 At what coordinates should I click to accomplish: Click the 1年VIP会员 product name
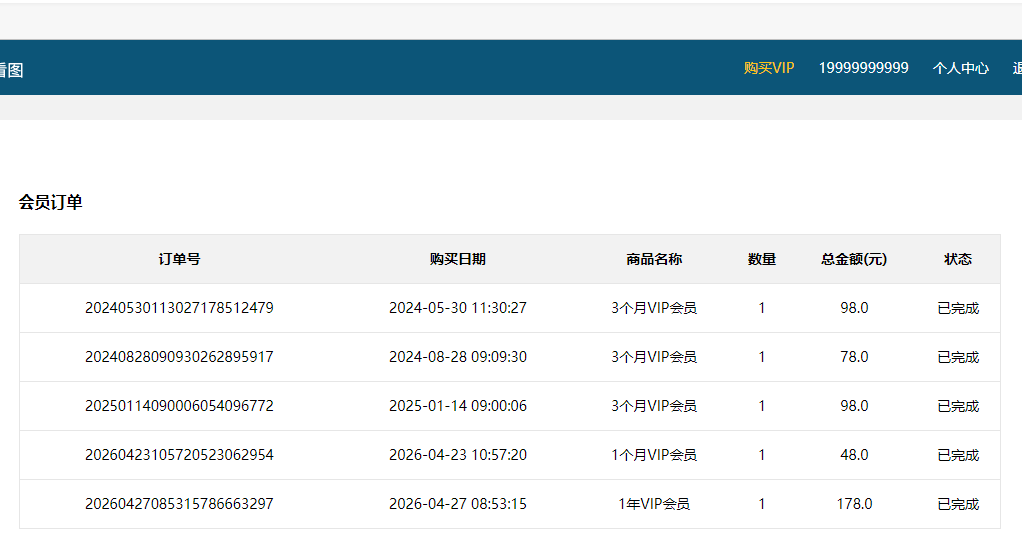[x=654, y=504]
